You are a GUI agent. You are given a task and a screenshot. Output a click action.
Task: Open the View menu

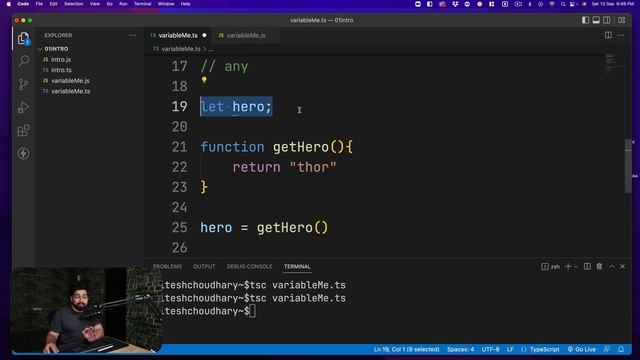(x=95, y=4)
